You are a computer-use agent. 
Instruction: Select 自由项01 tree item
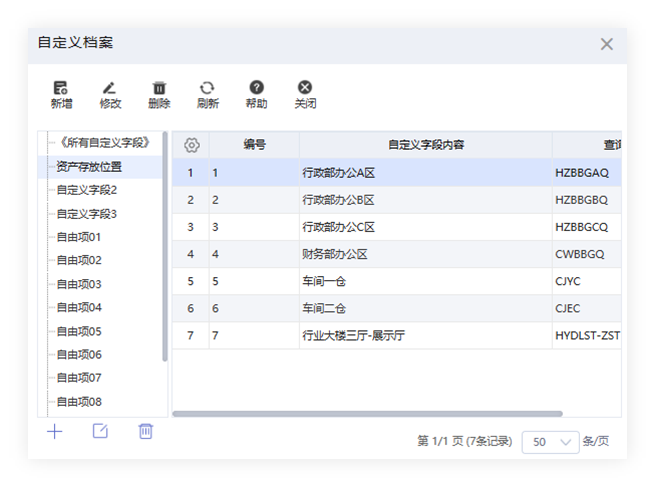tap(78, 237)
